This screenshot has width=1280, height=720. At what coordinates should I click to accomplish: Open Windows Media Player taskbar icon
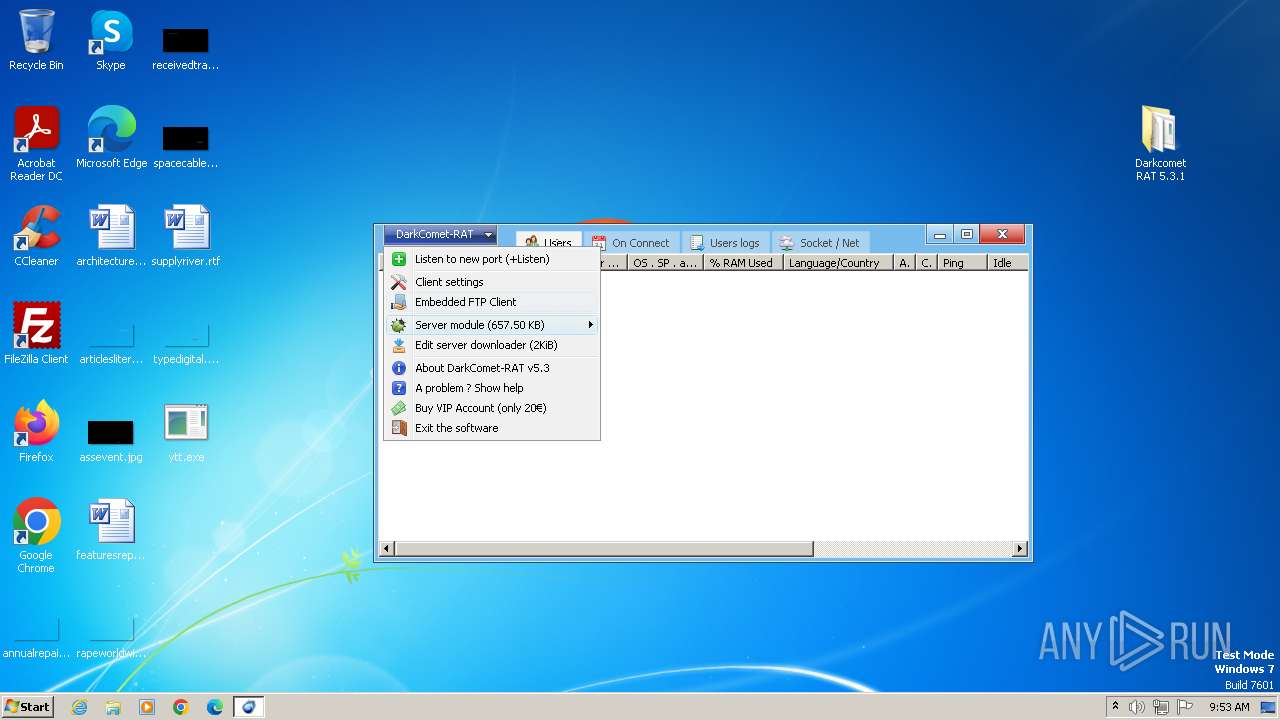pos(147,707)
